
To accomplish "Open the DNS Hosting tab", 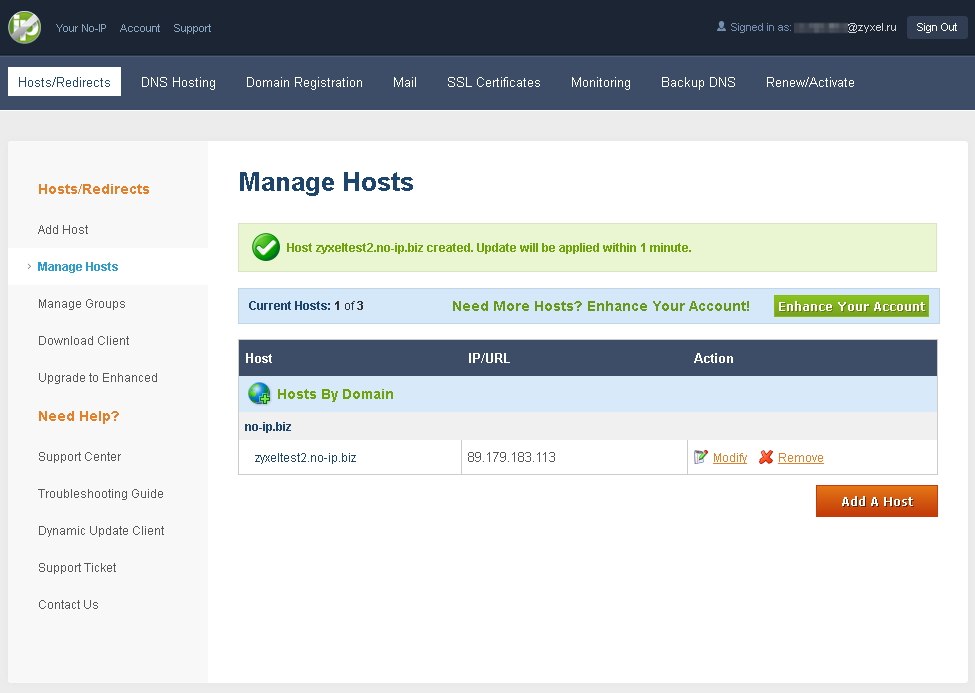I will point(178,82).
